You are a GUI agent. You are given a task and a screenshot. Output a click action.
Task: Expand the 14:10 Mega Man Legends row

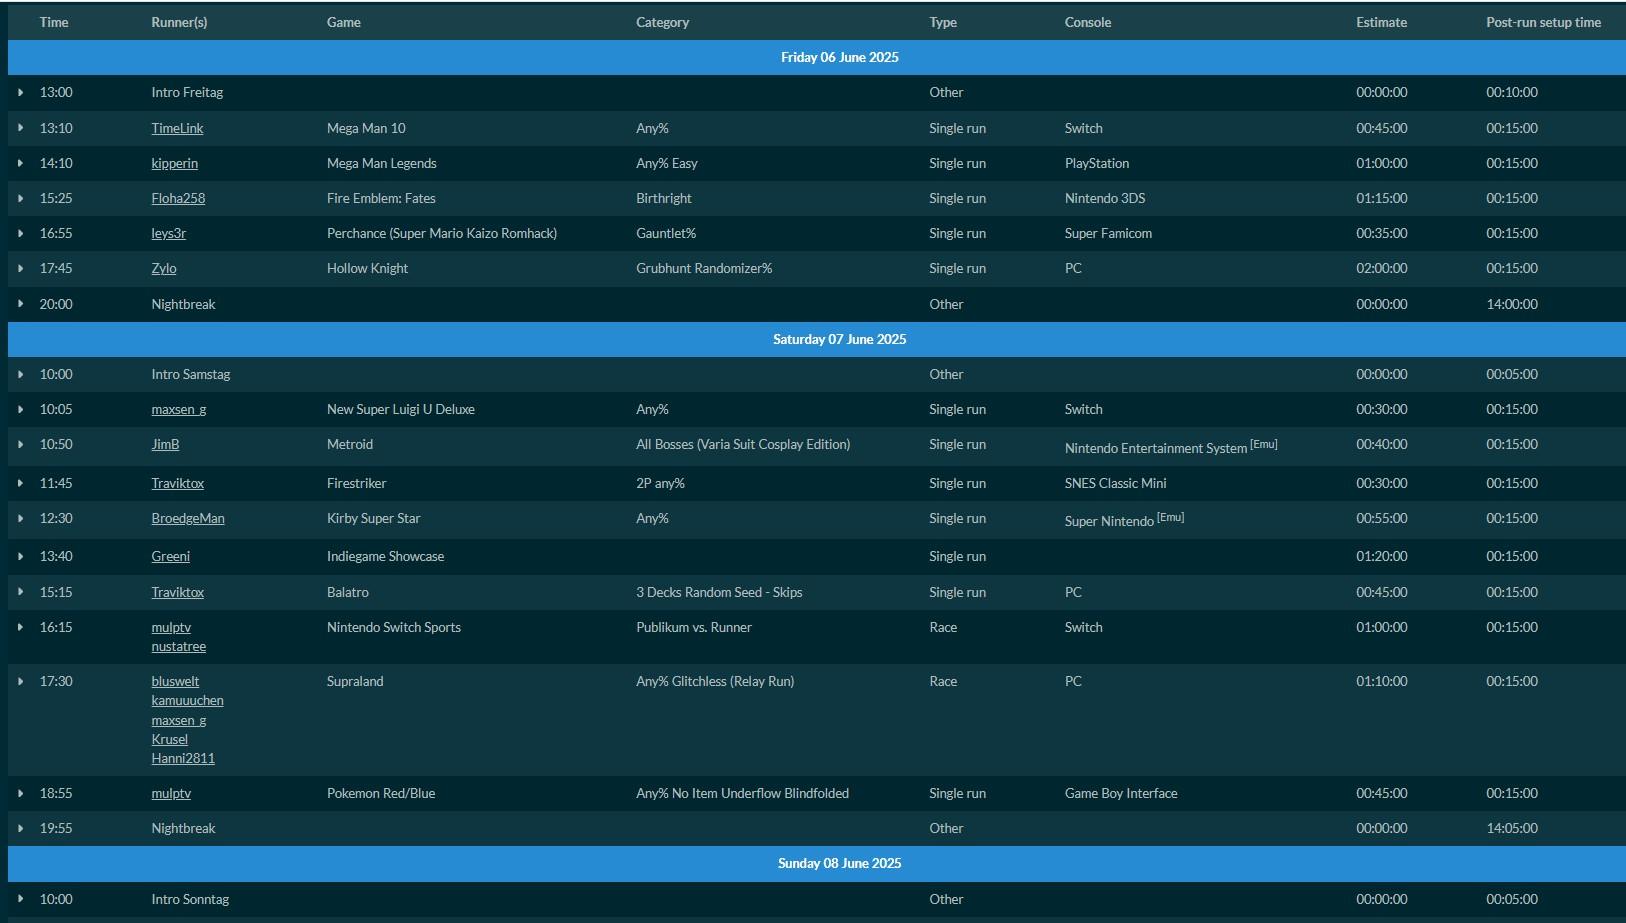pos(20,163)
